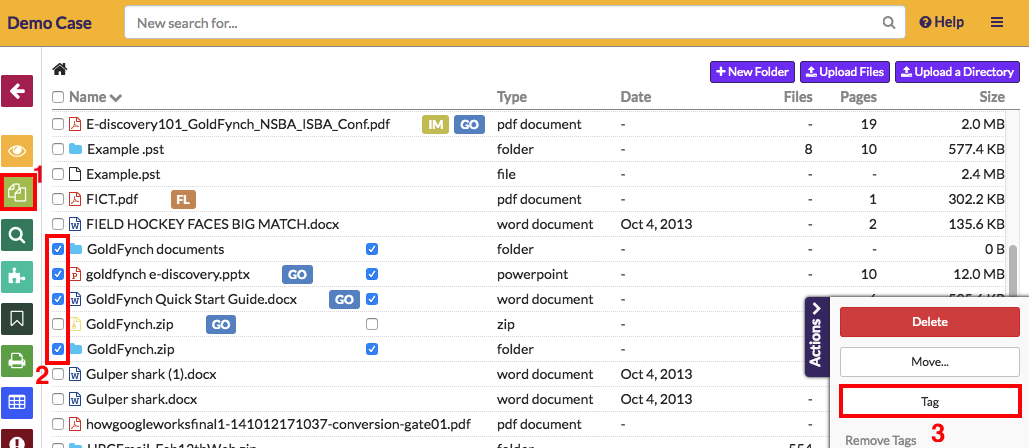Screen dimensions: 1029x448
Task: Click the Word icon of FIELD HOCKEY document
Action: [75, 224]
